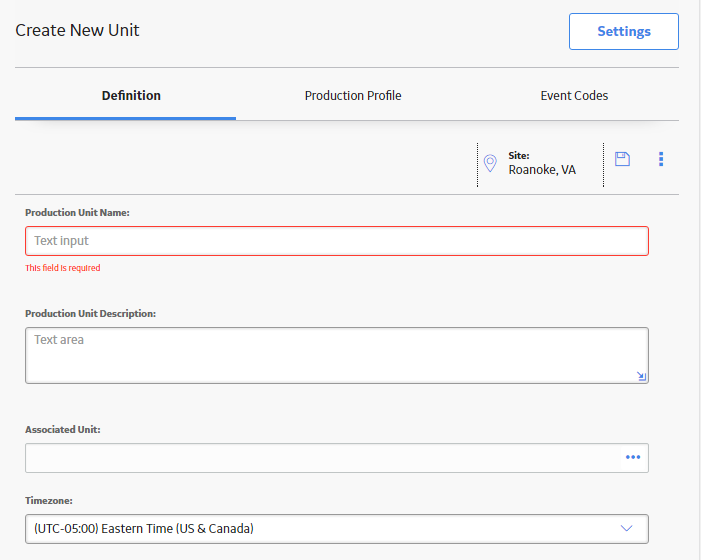
Task: Click the Associated Unit label
Action: tap(63, 429)
